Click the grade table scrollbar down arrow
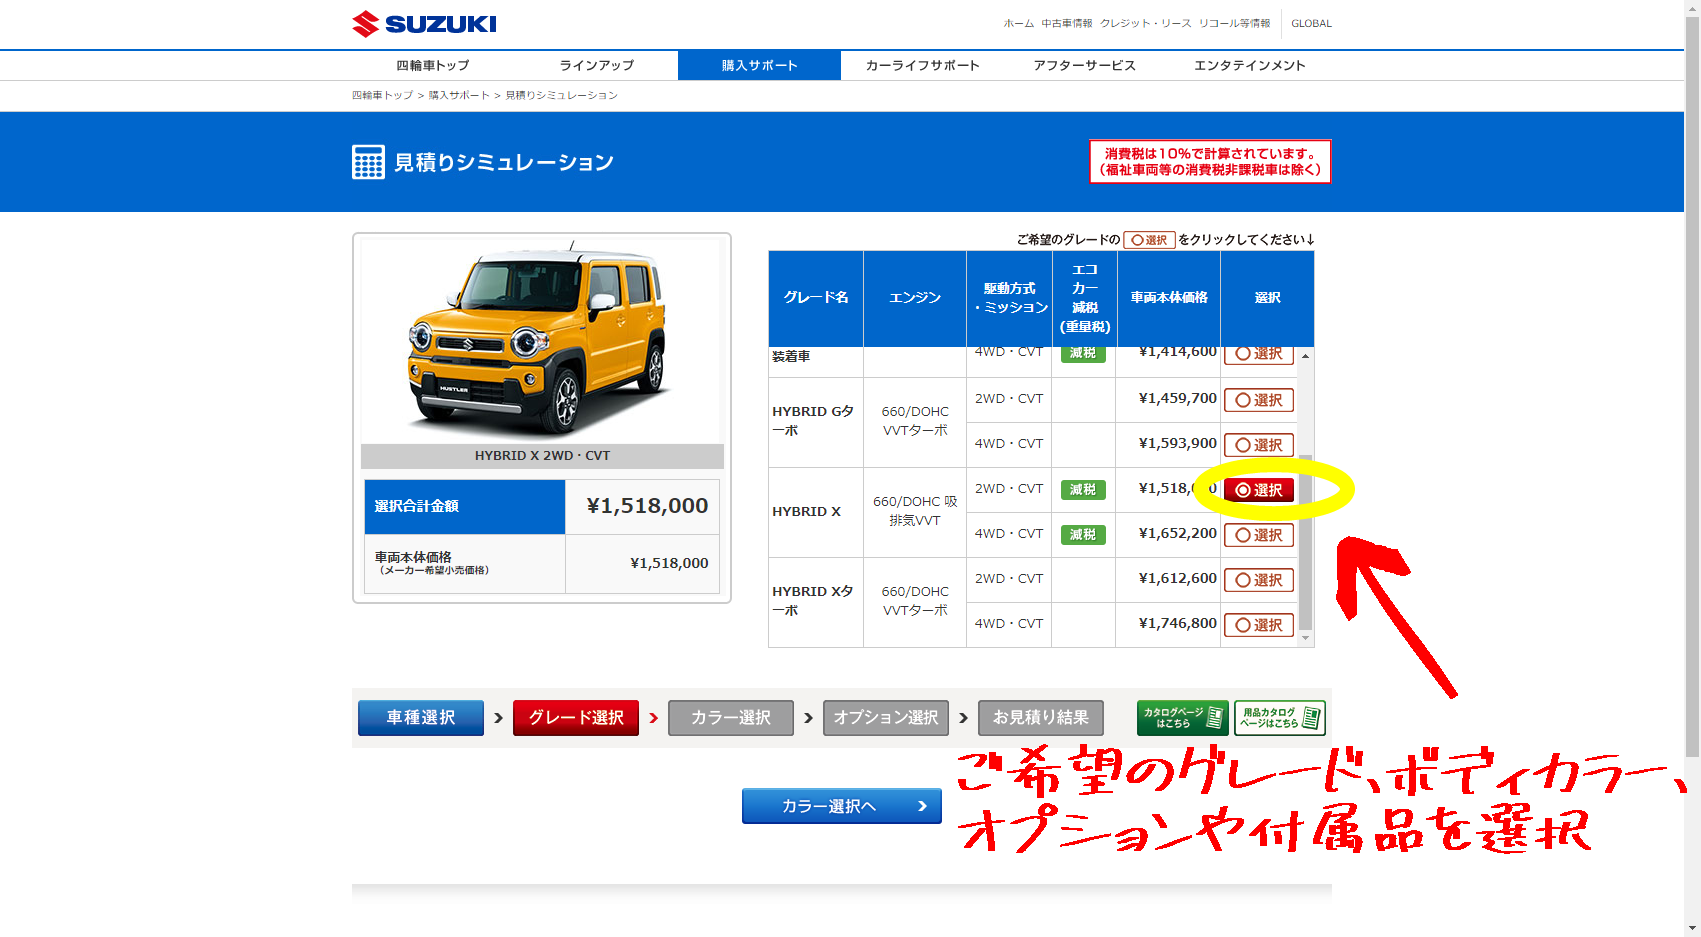This screenshot has height=937, width=1701. (1305, 638)
